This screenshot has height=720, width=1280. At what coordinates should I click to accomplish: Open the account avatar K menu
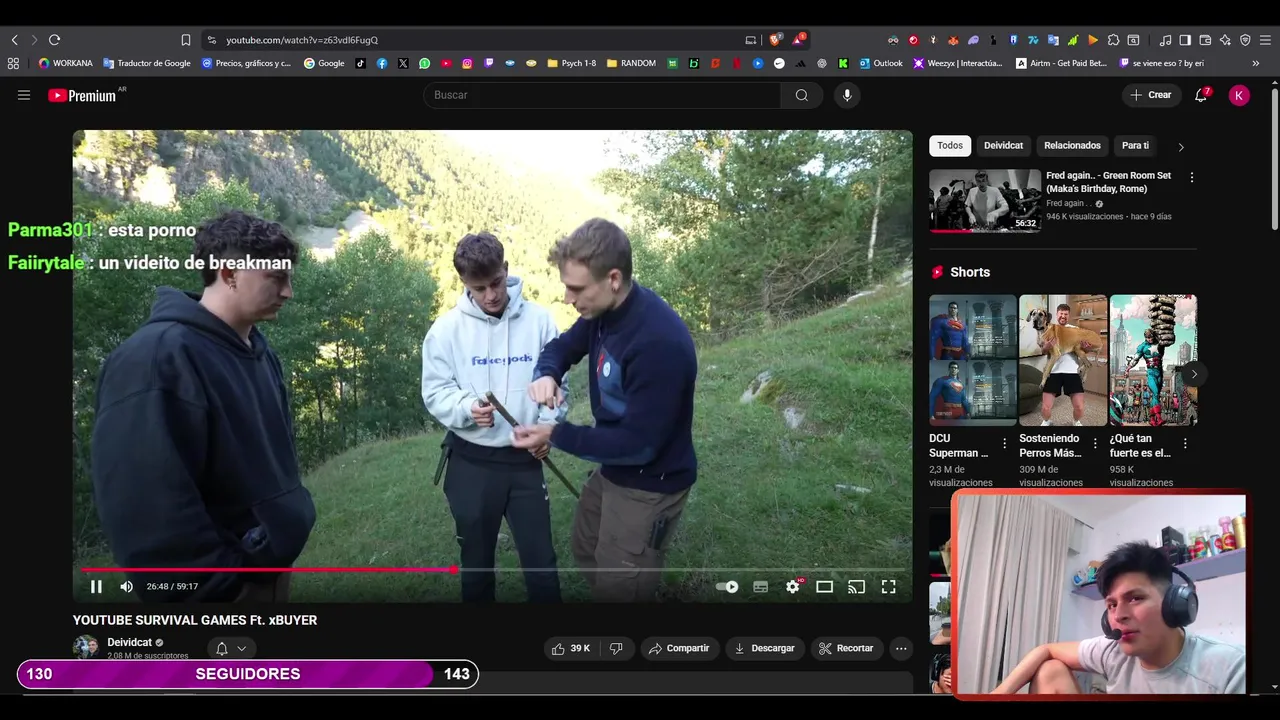click(1239, 95)
